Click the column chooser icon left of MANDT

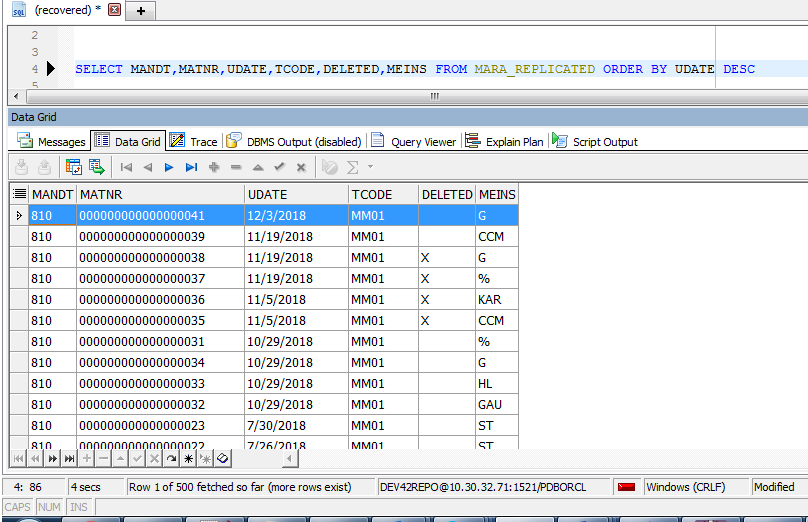click(20, 194)
